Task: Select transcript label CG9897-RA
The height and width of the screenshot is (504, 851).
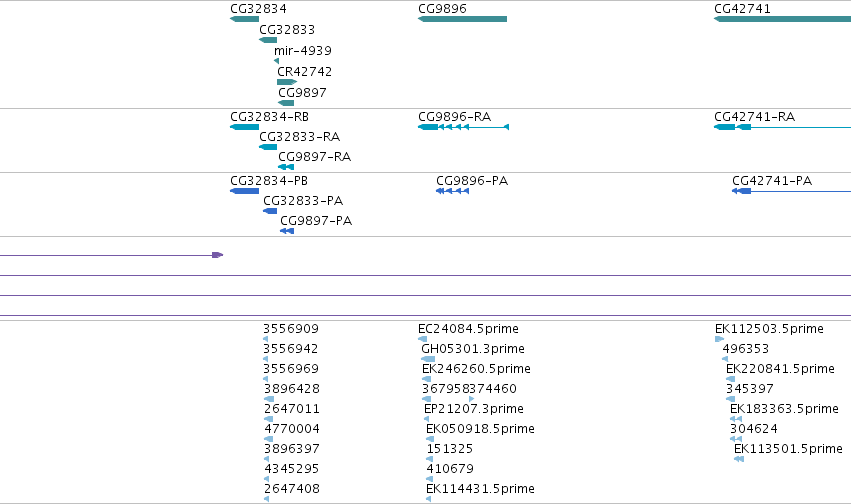Action: [x=314, y=157]
